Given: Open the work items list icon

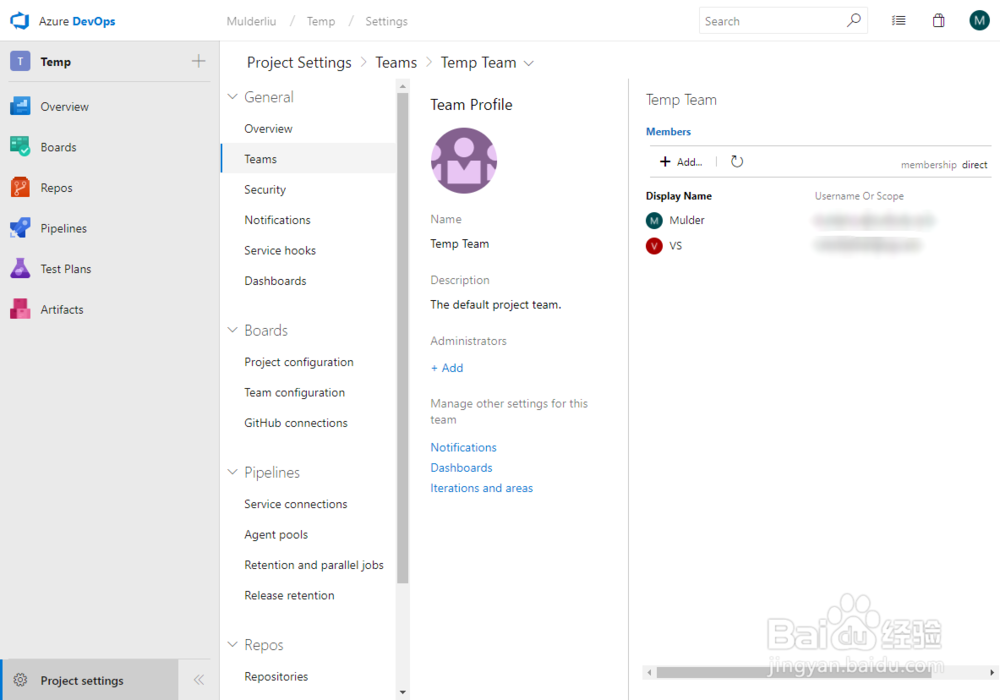Looking at the screenshot, I should [898, 20].
